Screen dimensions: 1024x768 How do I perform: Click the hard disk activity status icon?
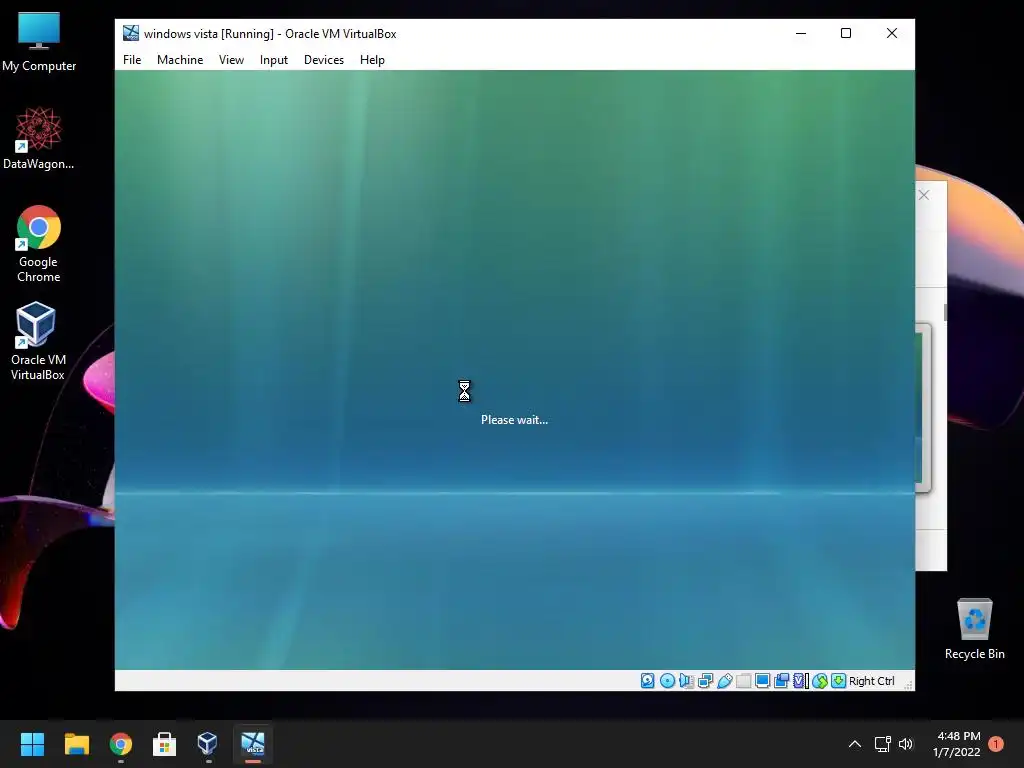coord(647,681)
